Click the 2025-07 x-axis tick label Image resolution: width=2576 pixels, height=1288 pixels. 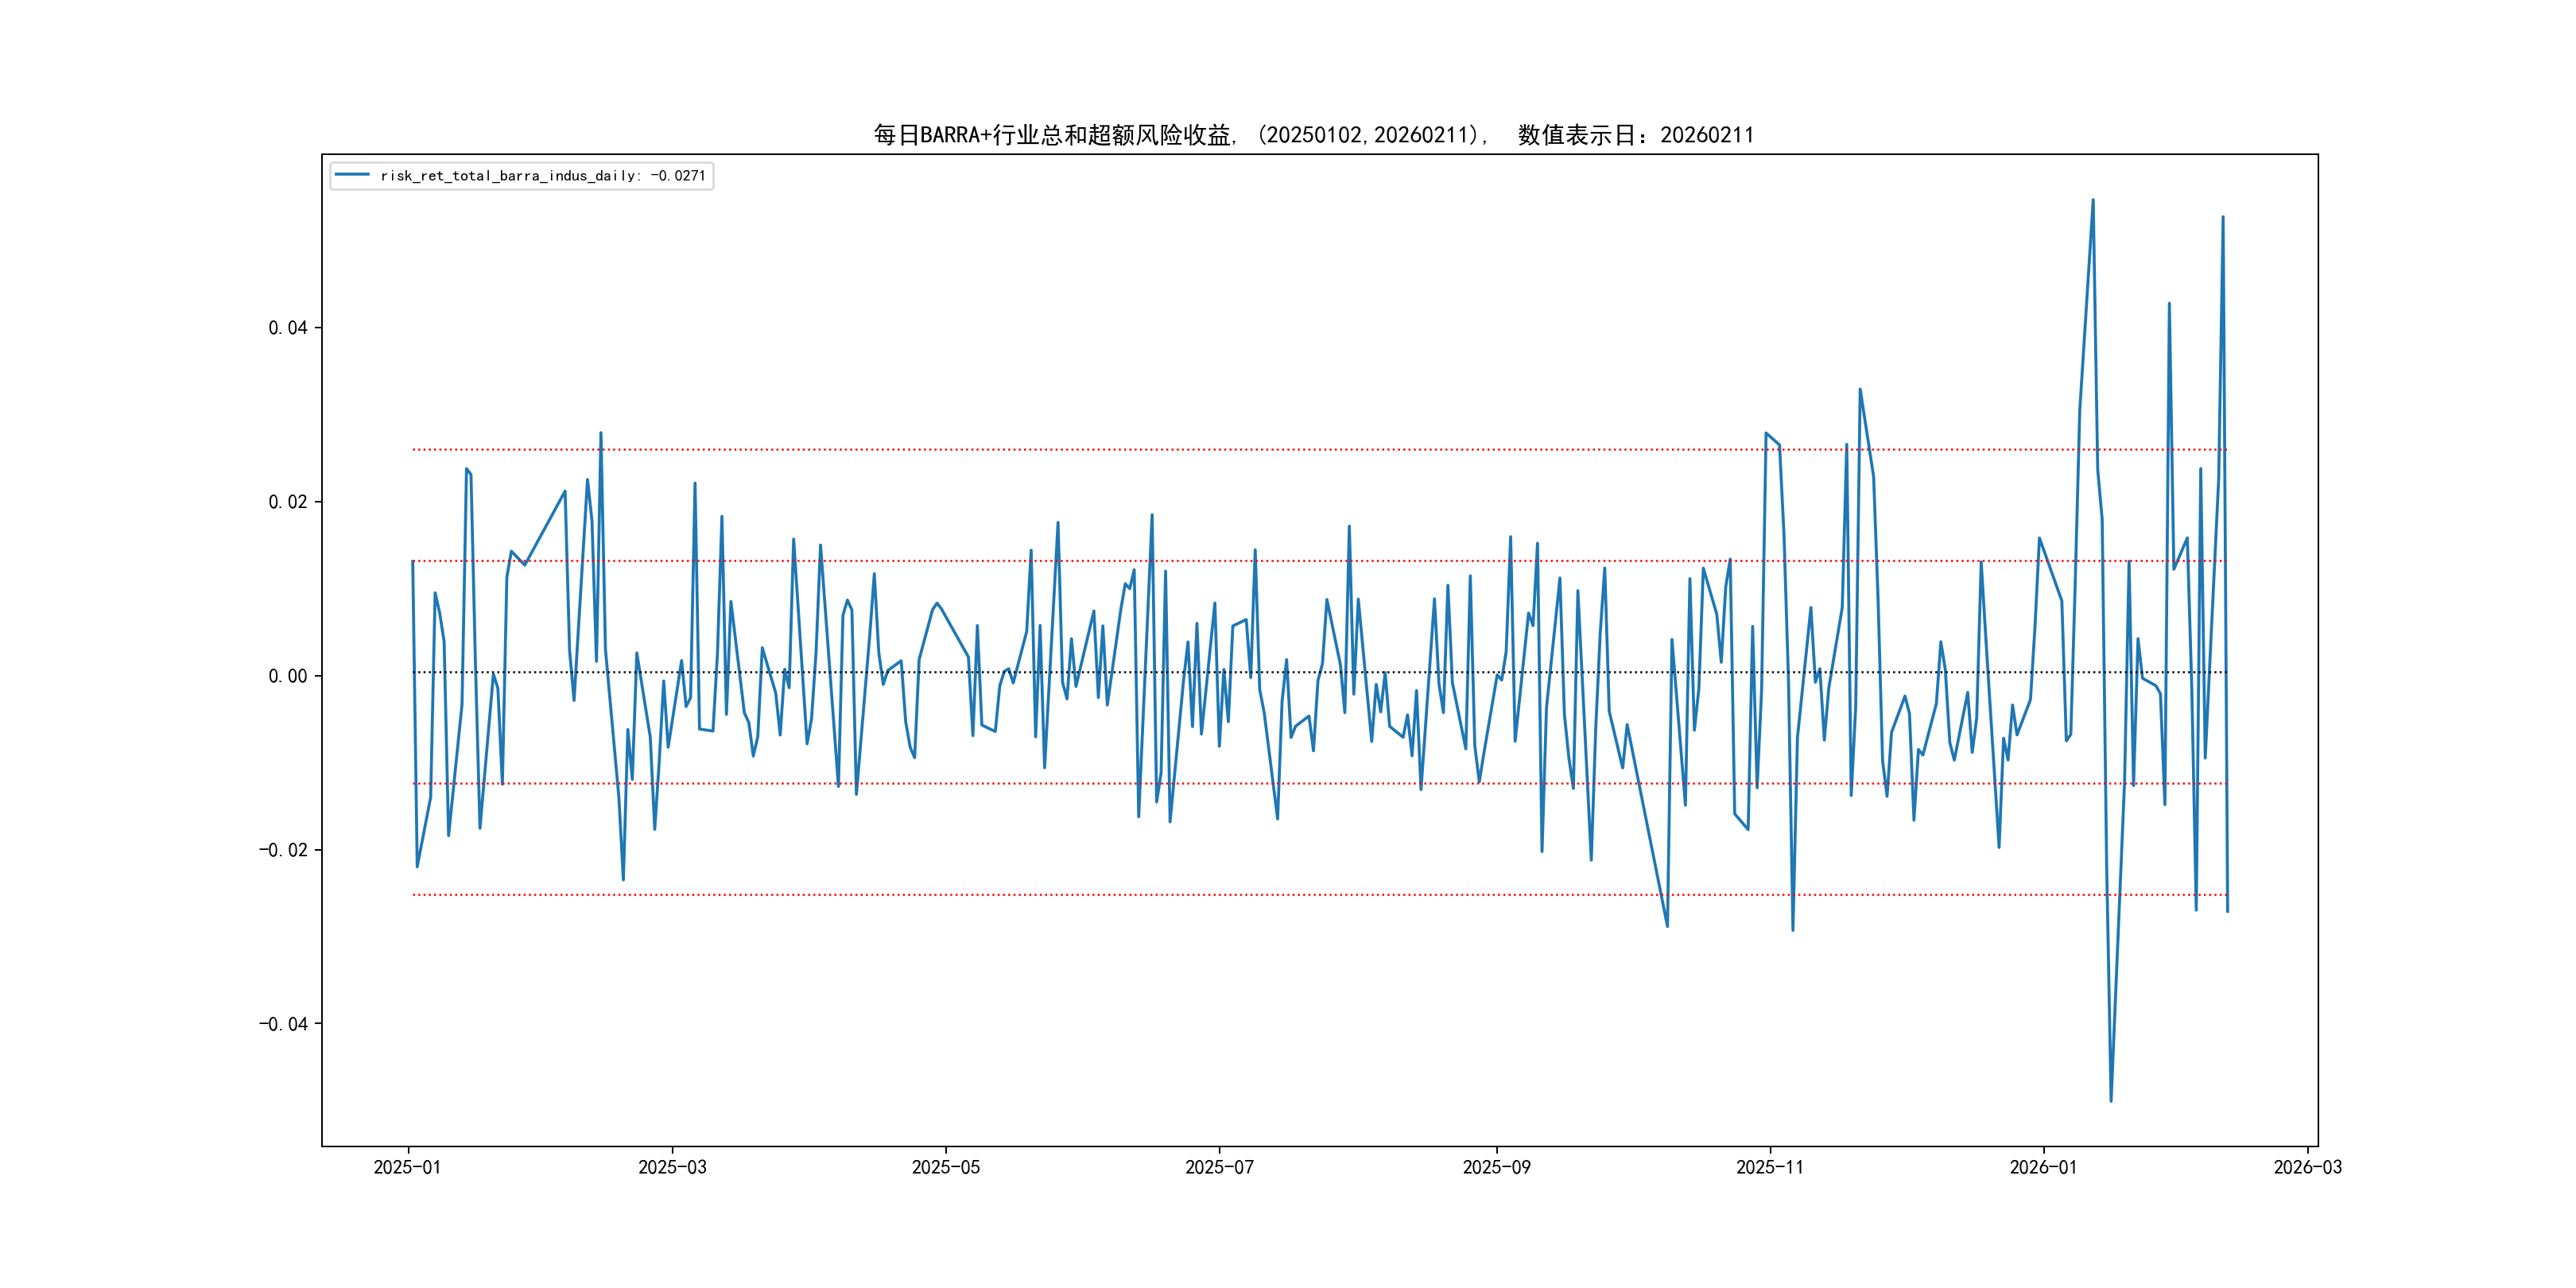[1219, 1167]
